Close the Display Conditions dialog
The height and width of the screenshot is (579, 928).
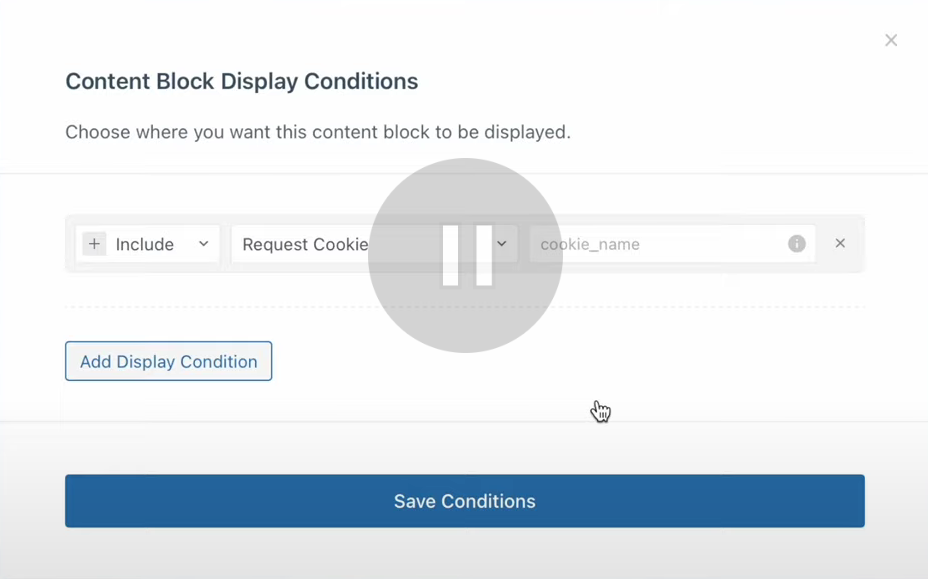[x=891, y=41]
